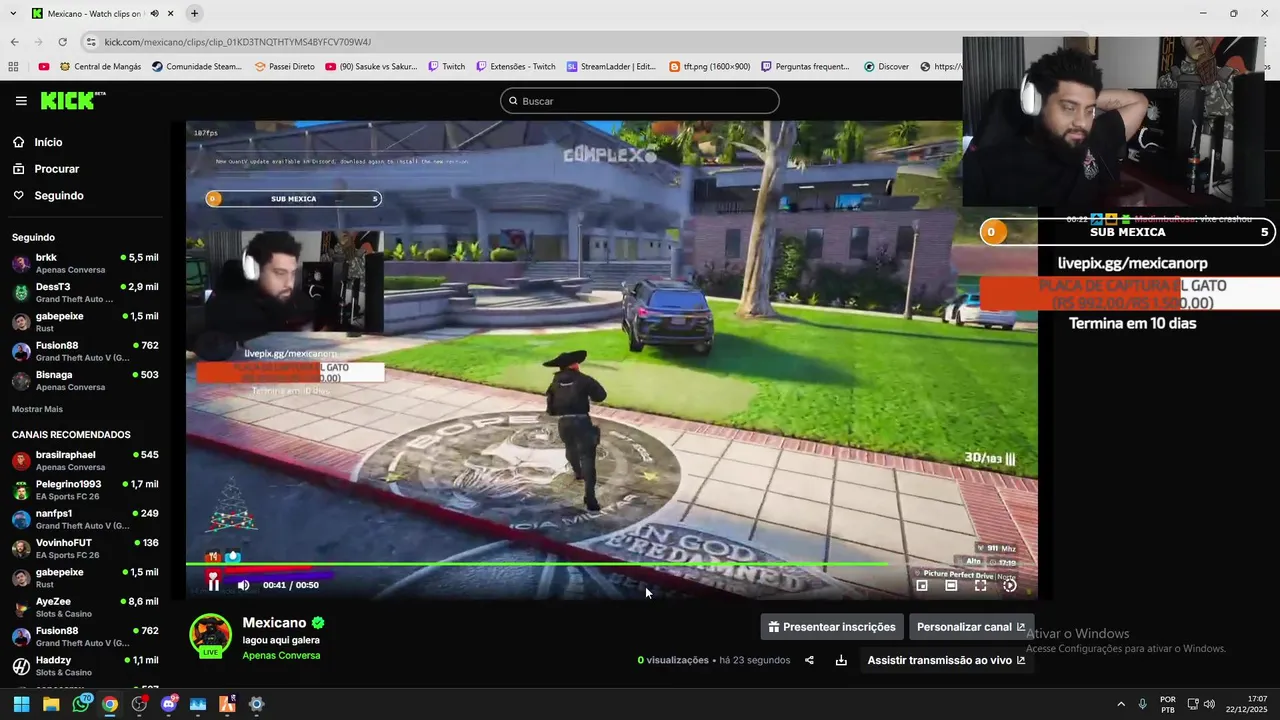The height and width of the screenshot is (720, 1280).
Task: Open Discord from taskbar
Action: [168, 704]
